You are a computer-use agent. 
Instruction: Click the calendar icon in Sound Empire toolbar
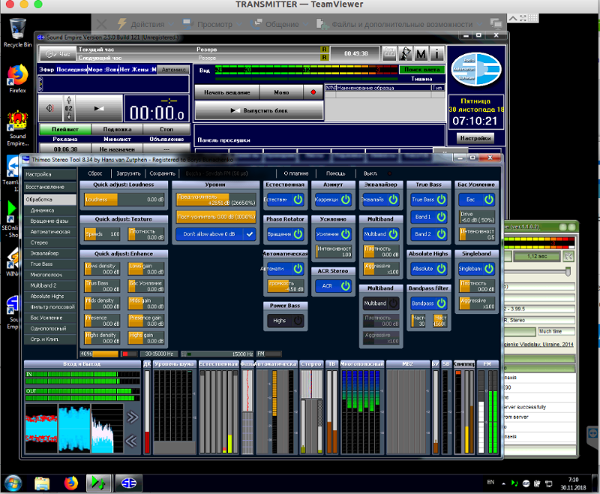coord(390,54)
